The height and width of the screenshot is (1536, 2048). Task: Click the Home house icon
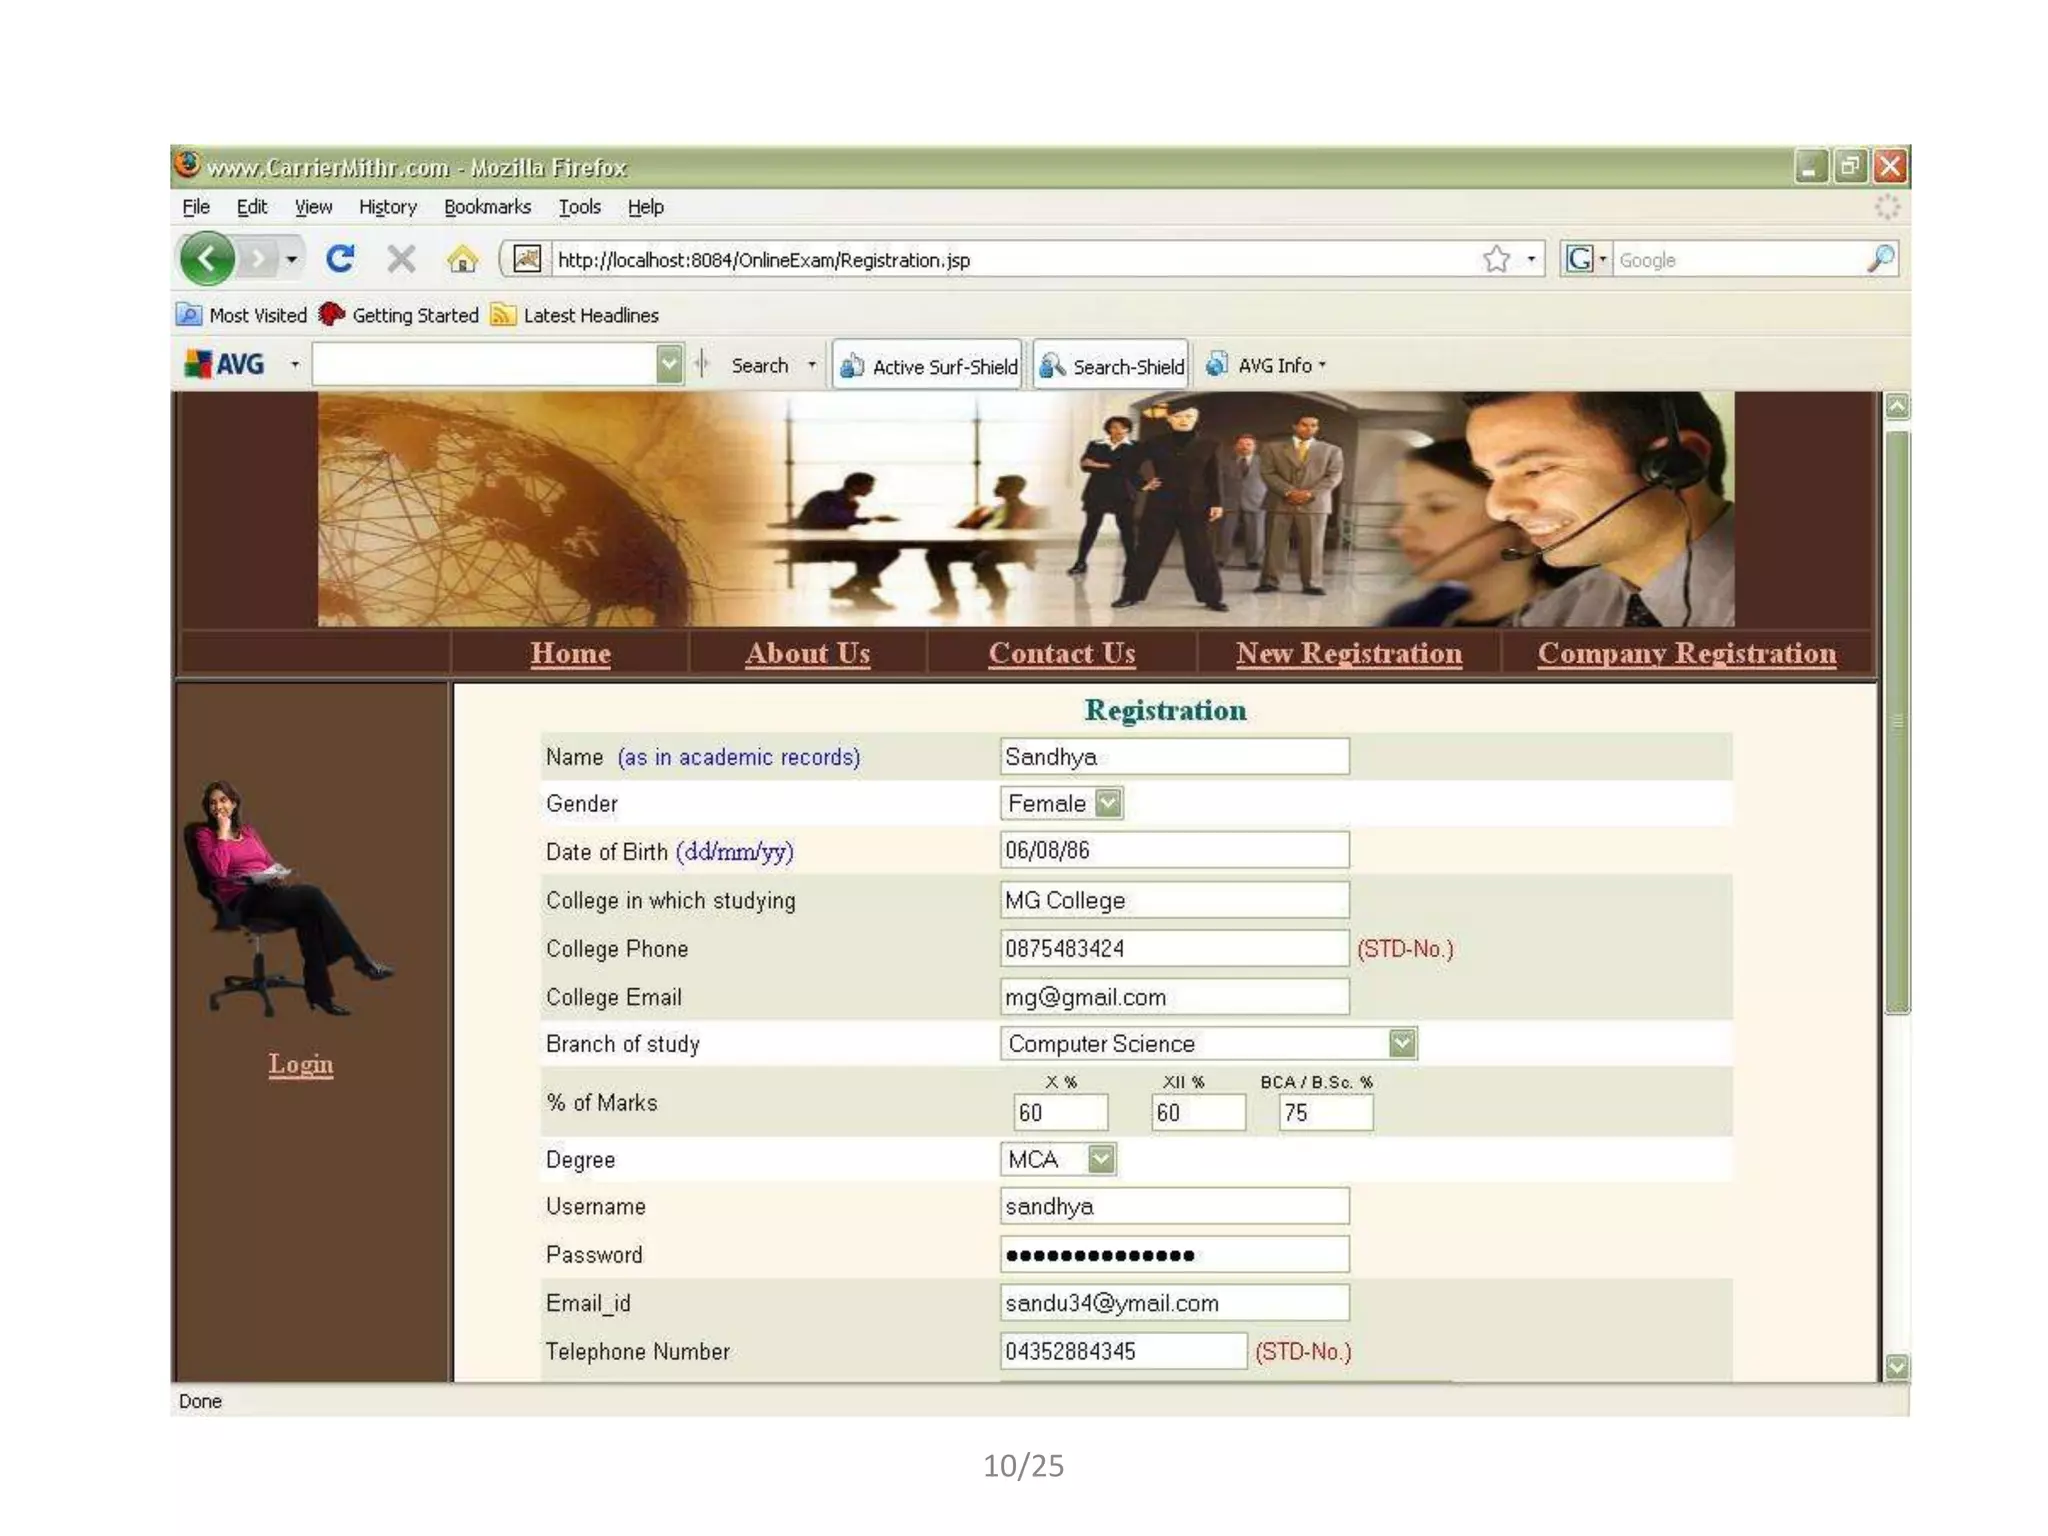462,260
